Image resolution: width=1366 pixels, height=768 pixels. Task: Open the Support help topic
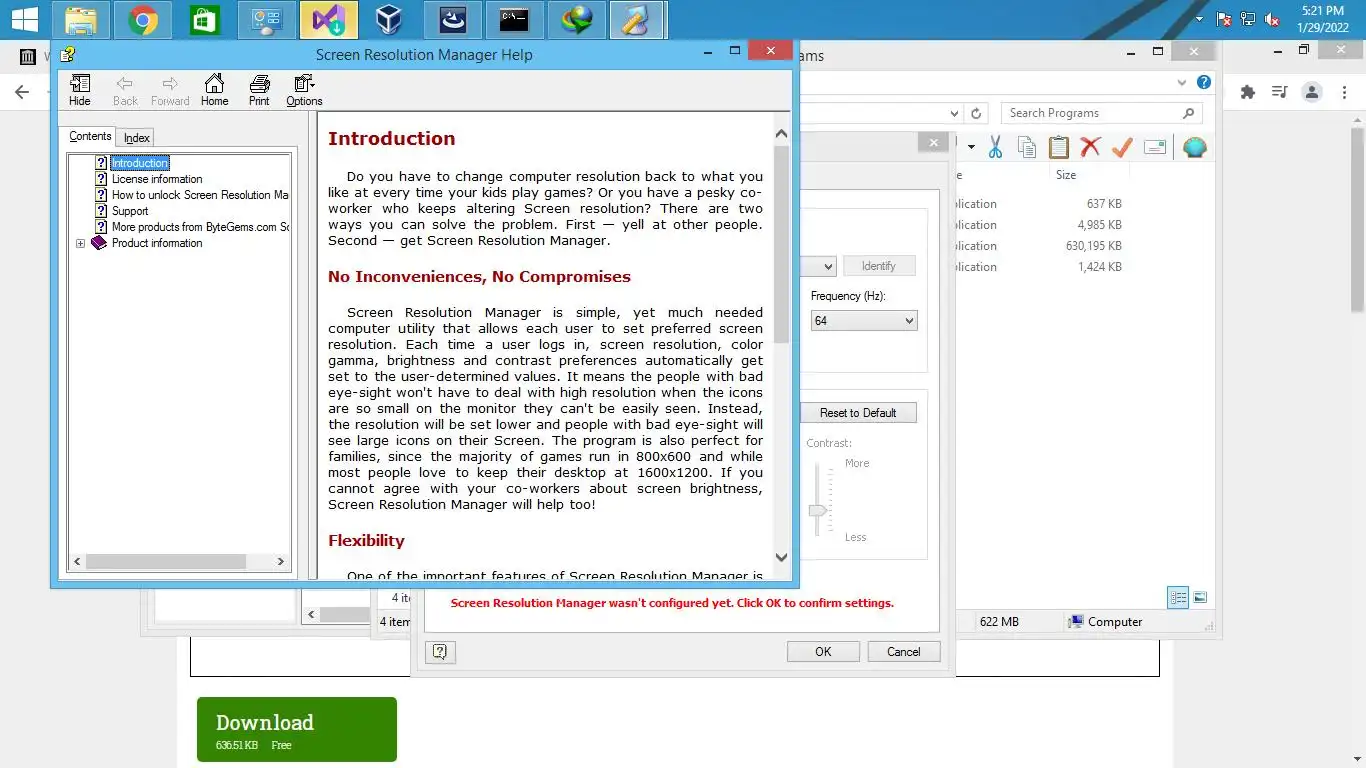pyautogui.click(x=130, y=211)
